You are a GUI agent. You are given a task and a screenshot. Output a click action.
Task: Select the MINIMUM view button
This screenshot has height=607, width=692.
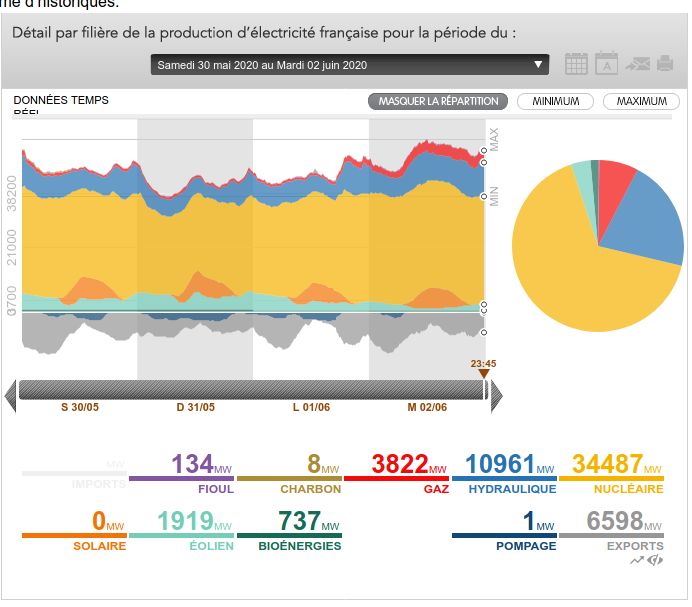(x=555, y=101)
